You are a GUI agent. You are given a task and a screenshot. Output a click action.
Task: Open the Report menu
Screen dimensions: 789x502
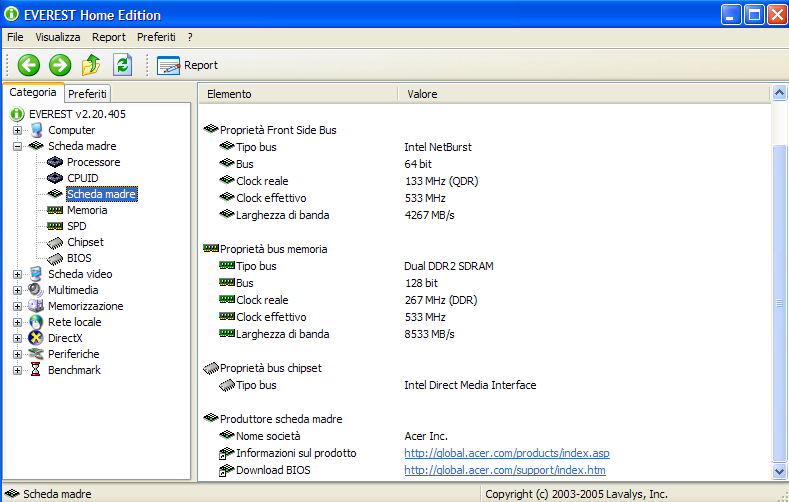[x=109, y=37]
